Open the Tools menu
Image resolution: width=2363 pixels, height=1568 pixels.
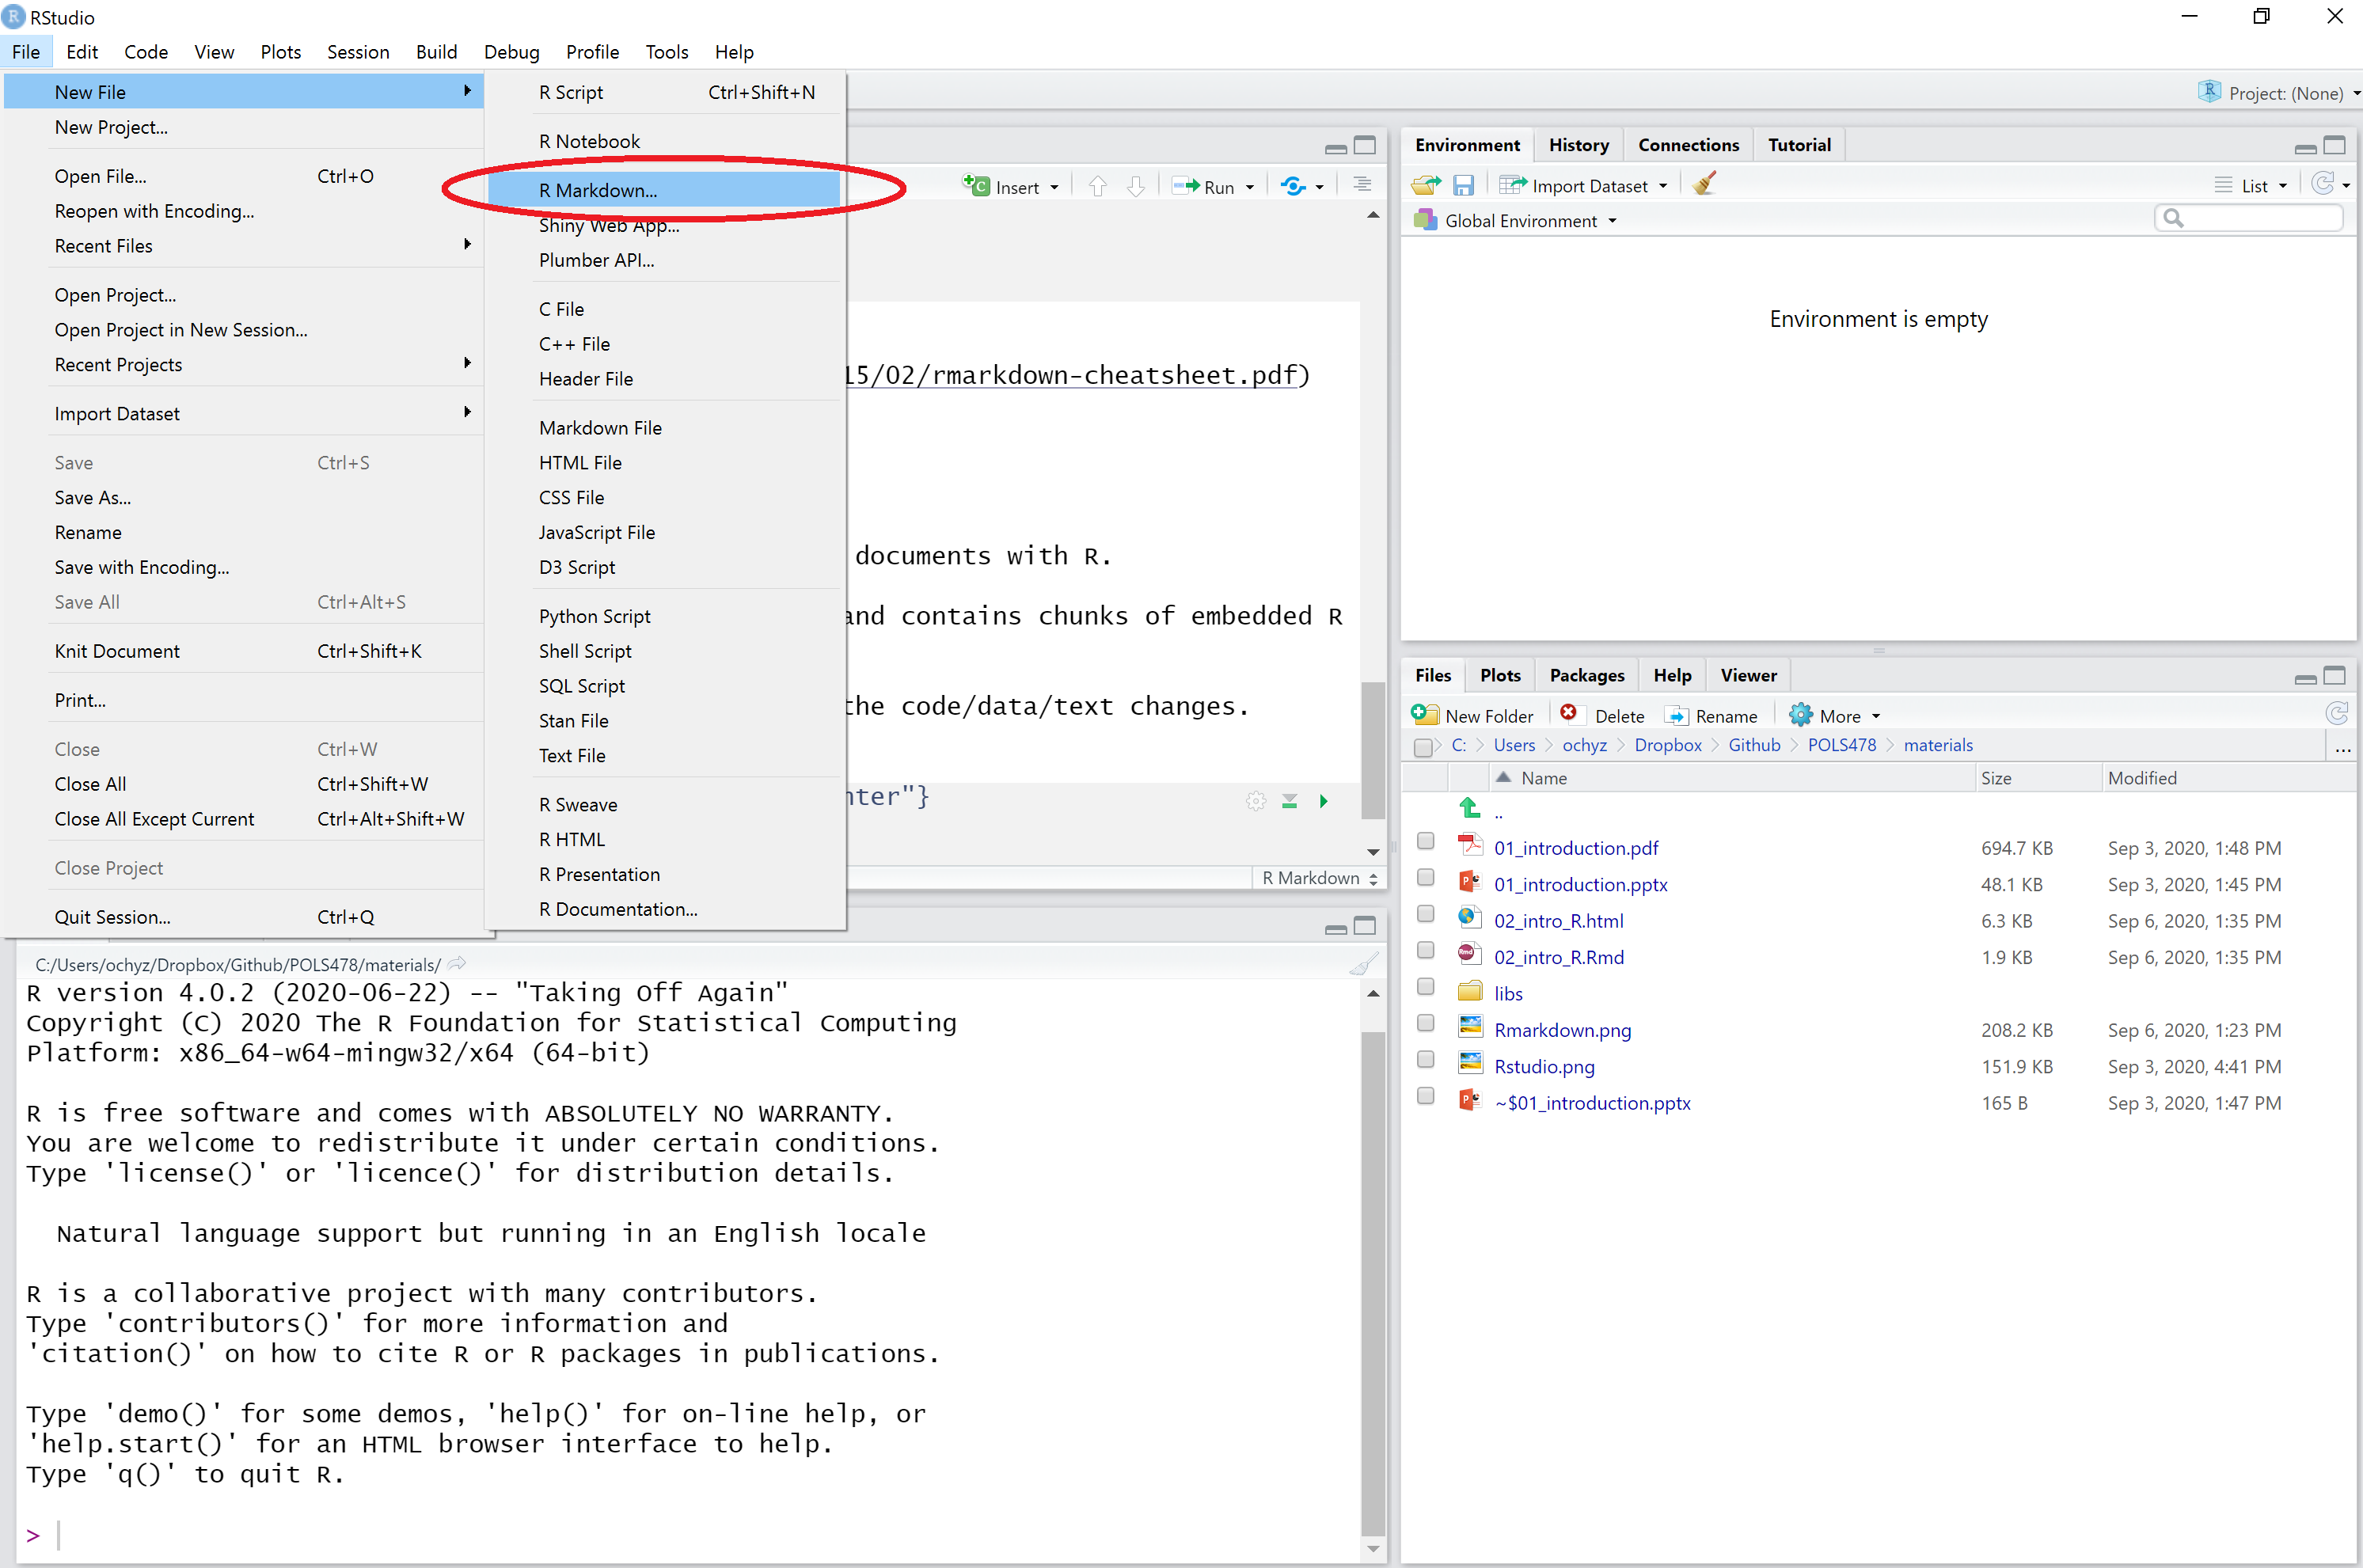(x=666, y=52)
